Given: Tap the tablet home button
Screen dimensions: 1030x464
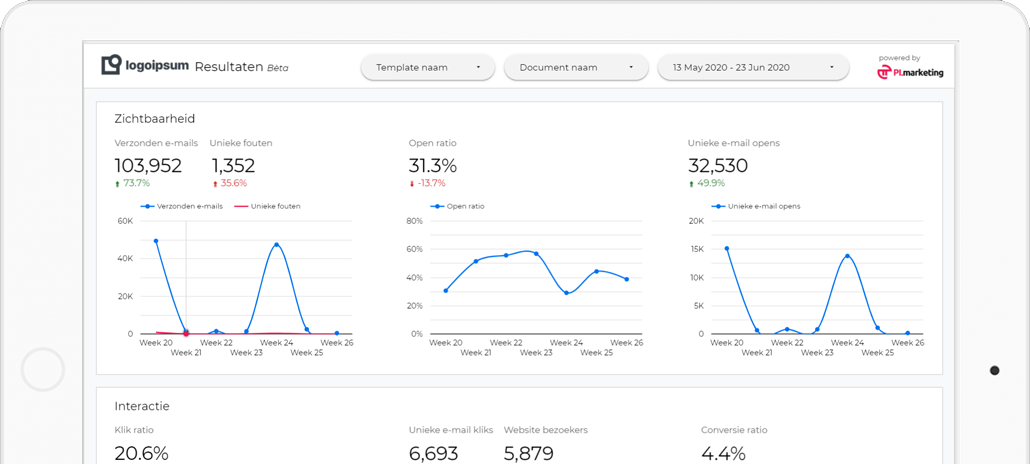Looking at the screenshot, I should pos(43,370).
